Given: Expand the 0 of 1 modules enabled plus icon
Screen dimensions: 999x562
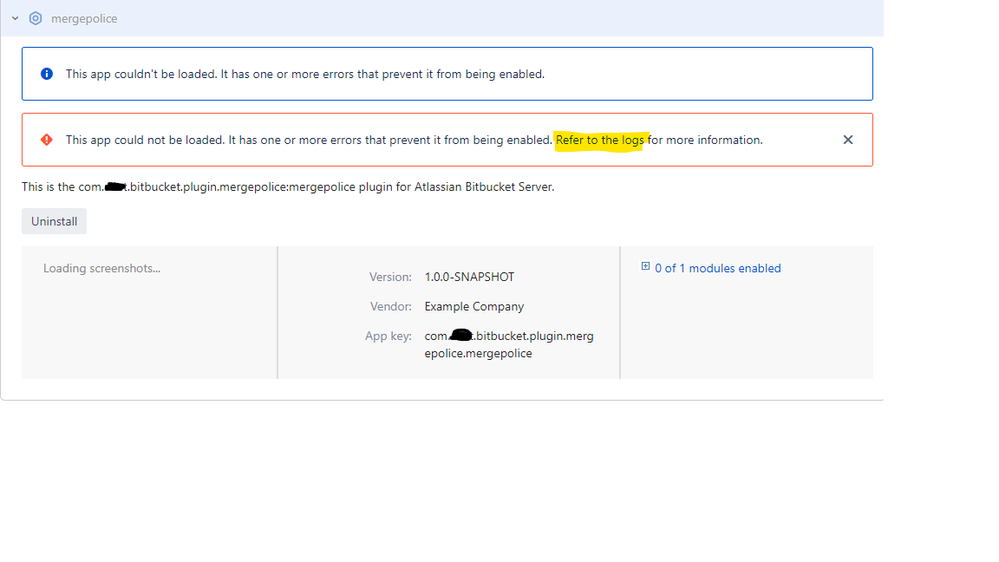Looking at the screenshot, I should point(645,266).
